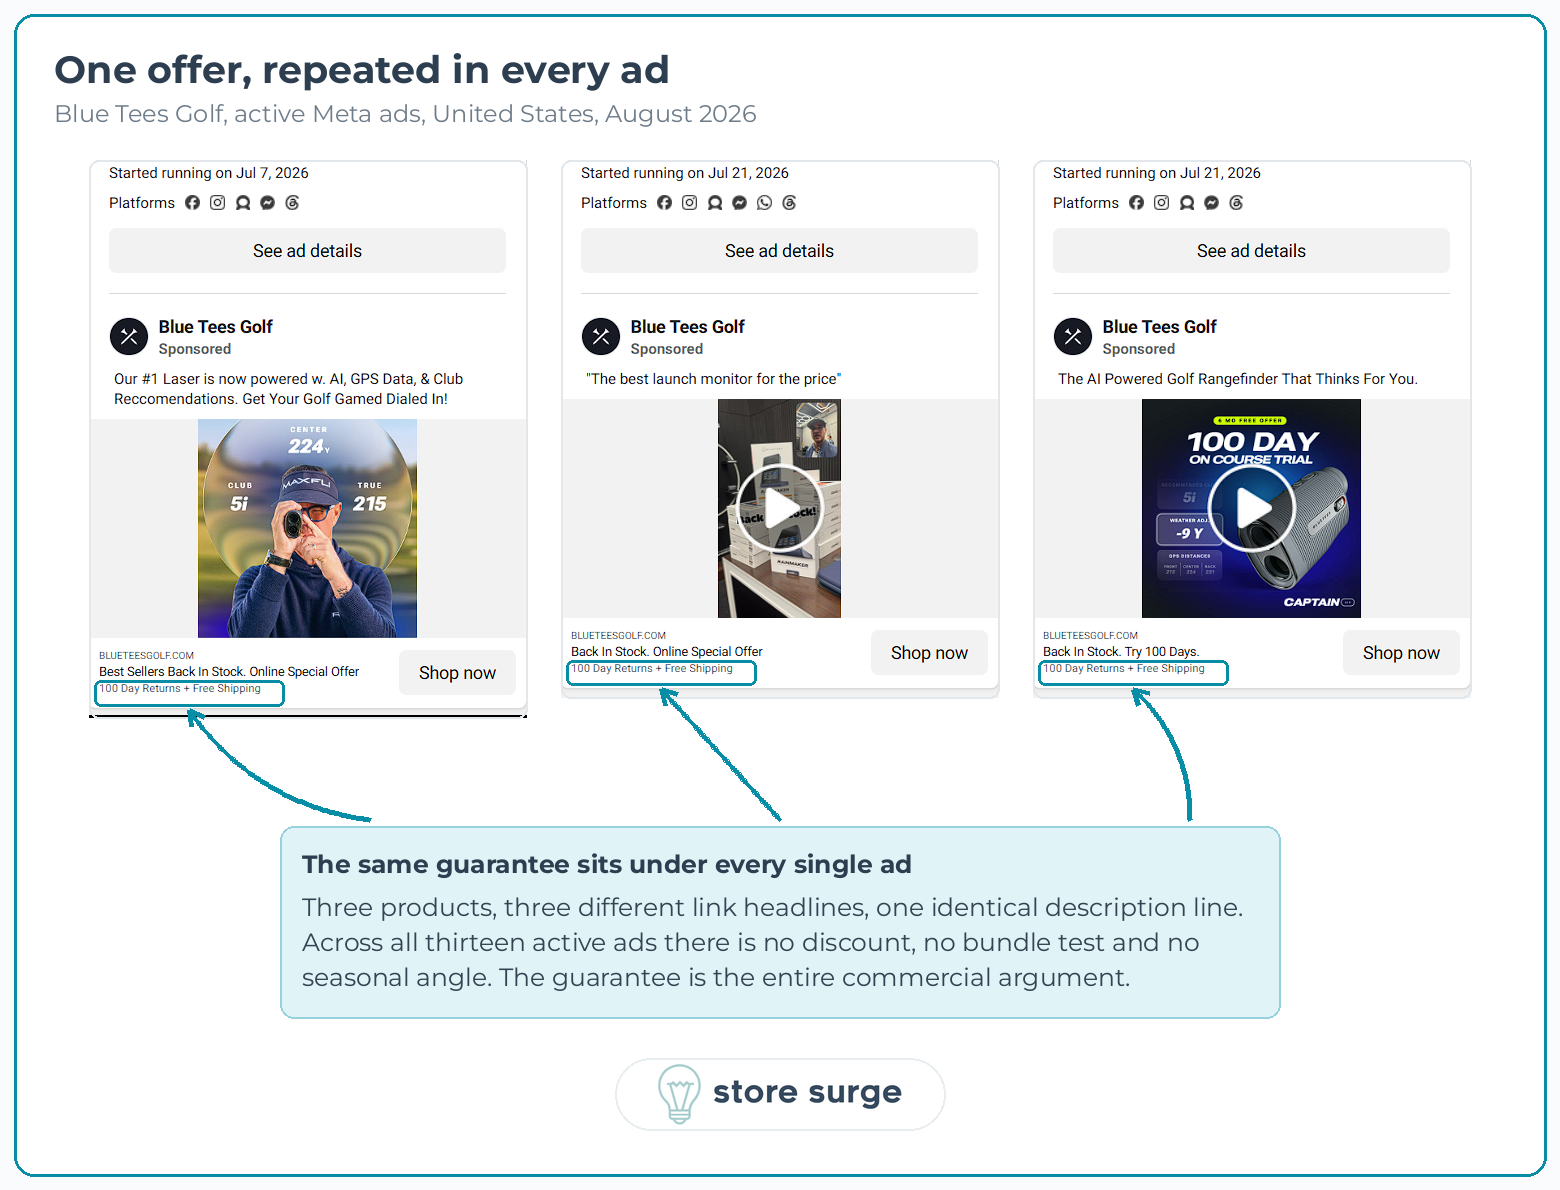The width and height of the screenshot is (1560, 1190).
Task: Click Blue Tees Golf avatar in first ad
Action: (x=129, y=337)
